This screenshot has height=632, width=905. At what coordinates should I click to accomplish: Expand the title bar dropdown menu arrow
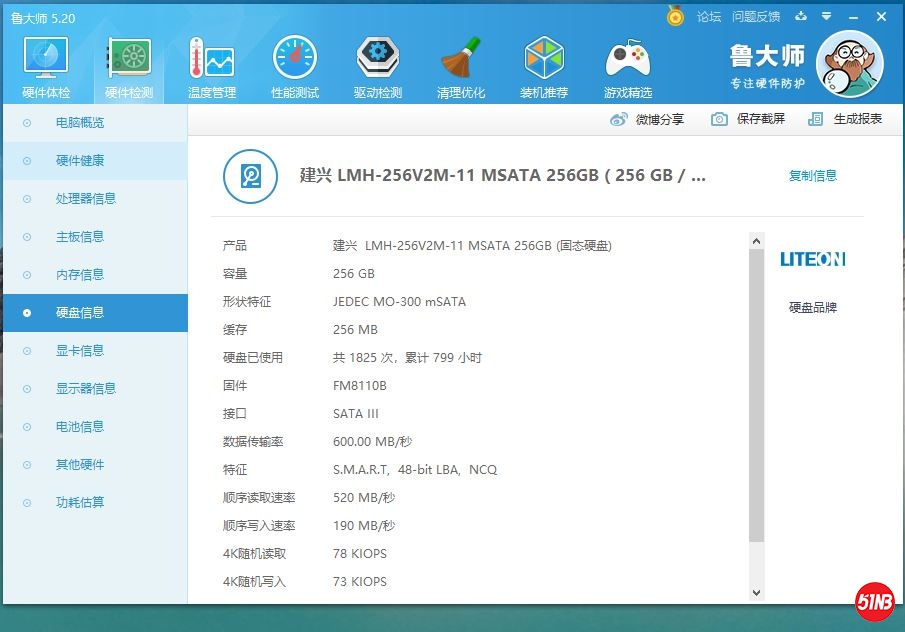826,17
